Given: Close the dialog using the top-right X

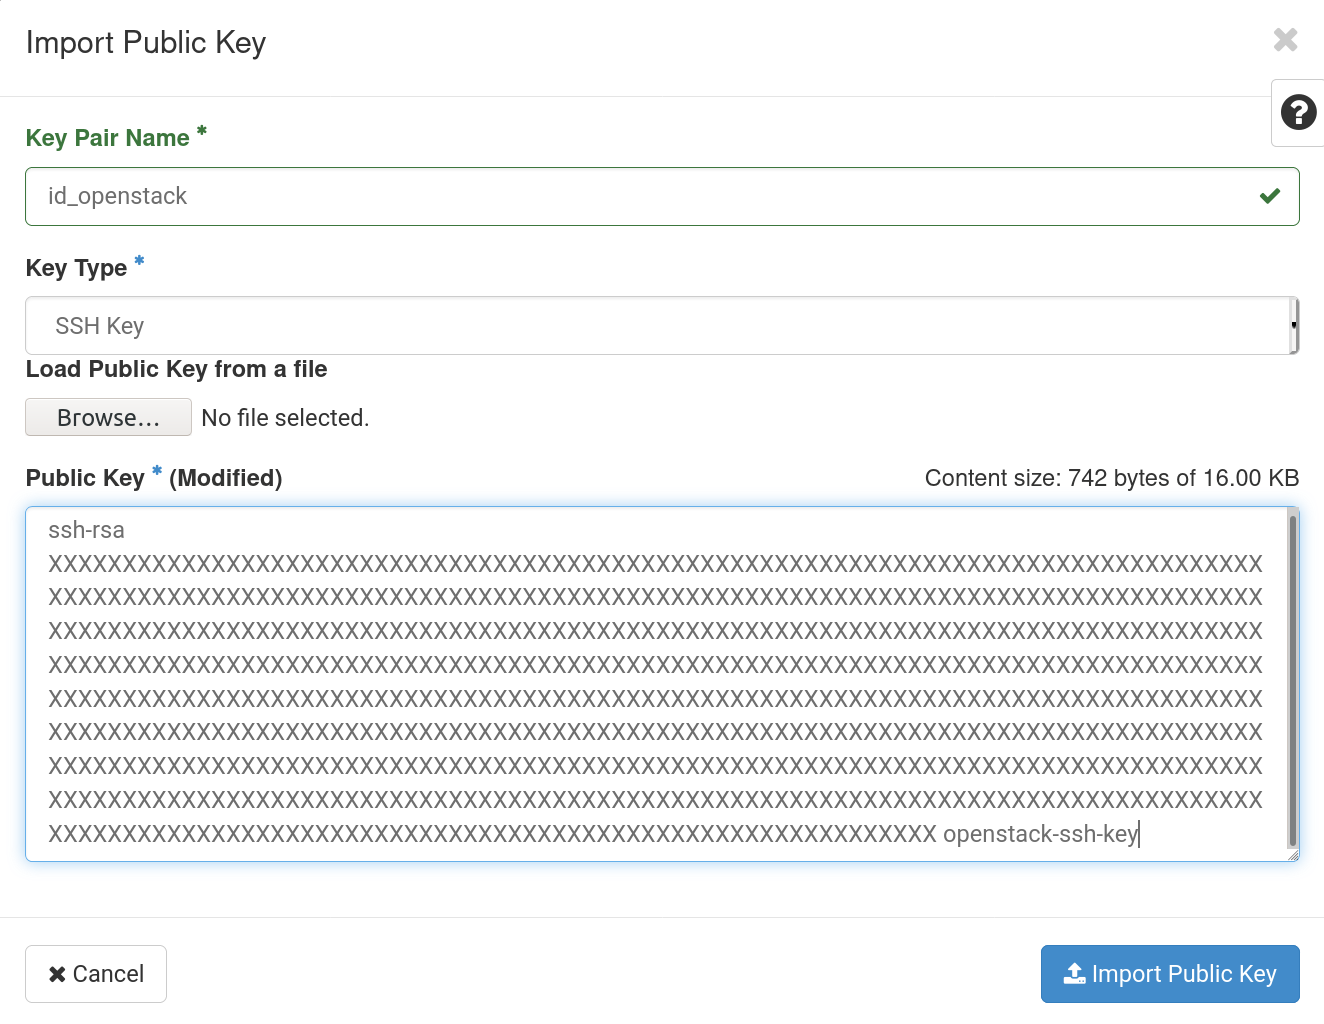Looking at the screenshot, I should click(1284, 40).
